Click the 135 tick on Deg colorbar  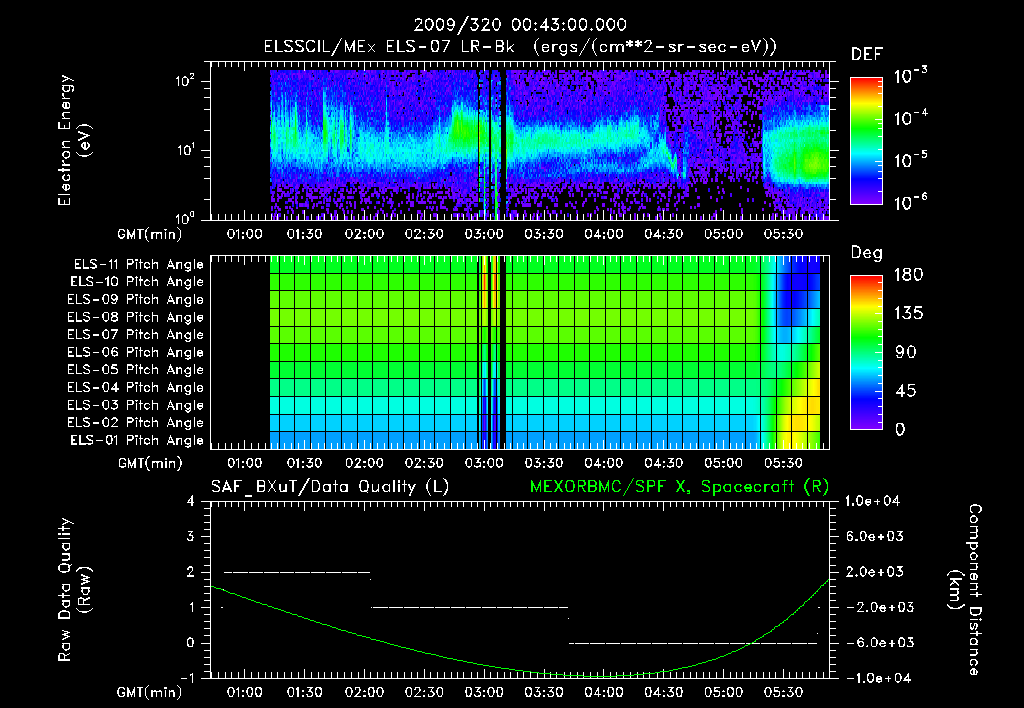[908, 314]
